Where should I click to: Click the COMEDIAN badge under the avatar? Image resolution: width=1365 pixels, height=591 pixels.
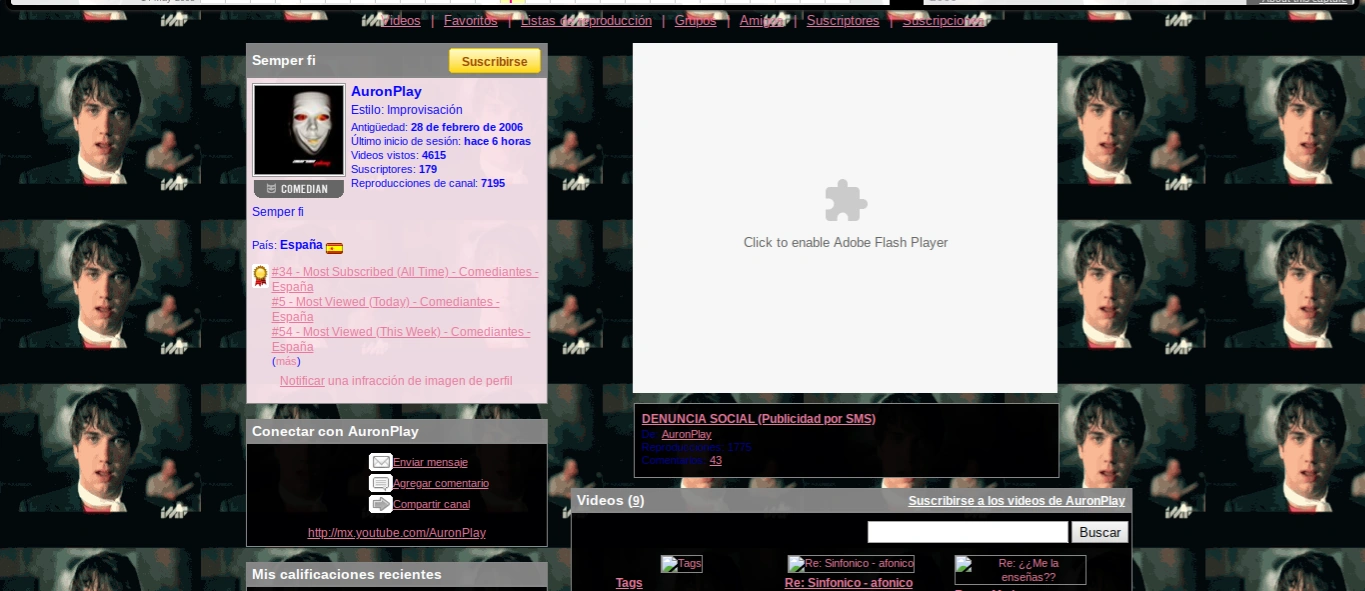[x=298, y=189]
